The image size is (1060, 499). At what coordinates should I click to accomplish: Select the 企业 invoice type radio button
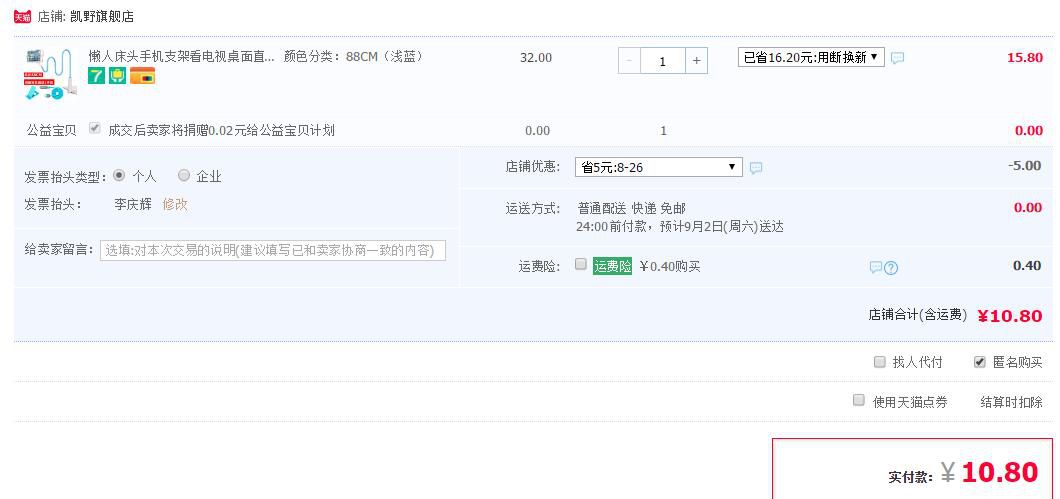[x=184, y=175]
